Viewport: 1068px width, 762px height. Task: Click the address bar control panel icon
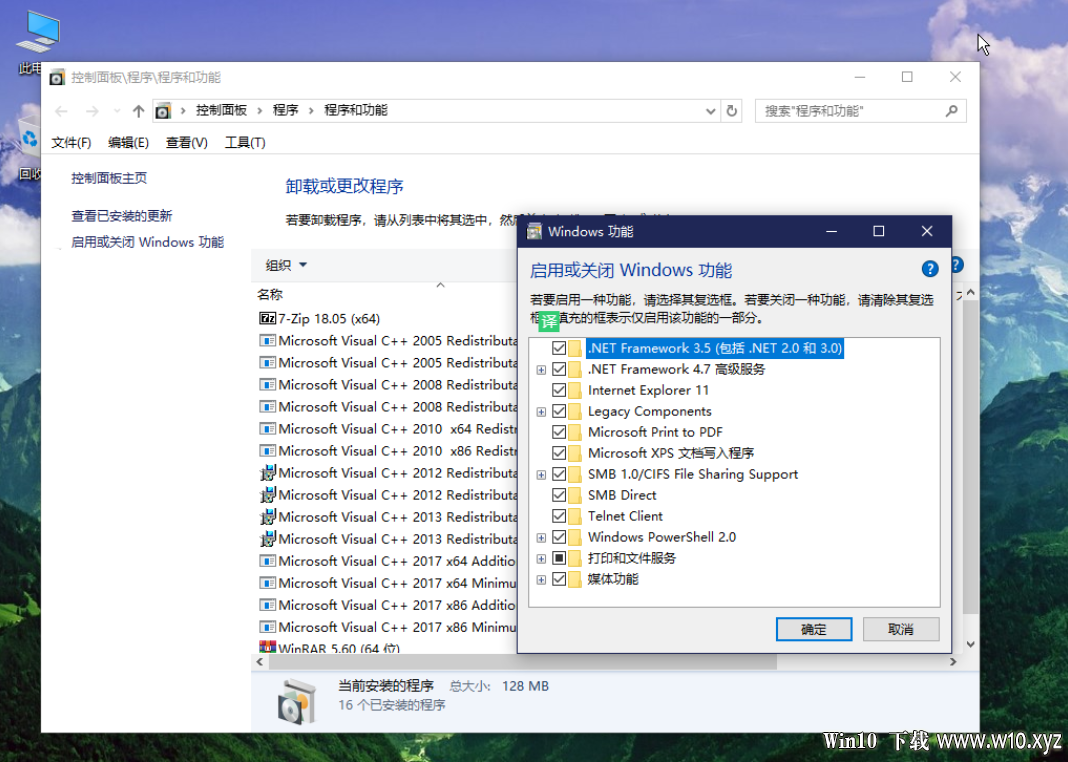[x=163, y=111]
